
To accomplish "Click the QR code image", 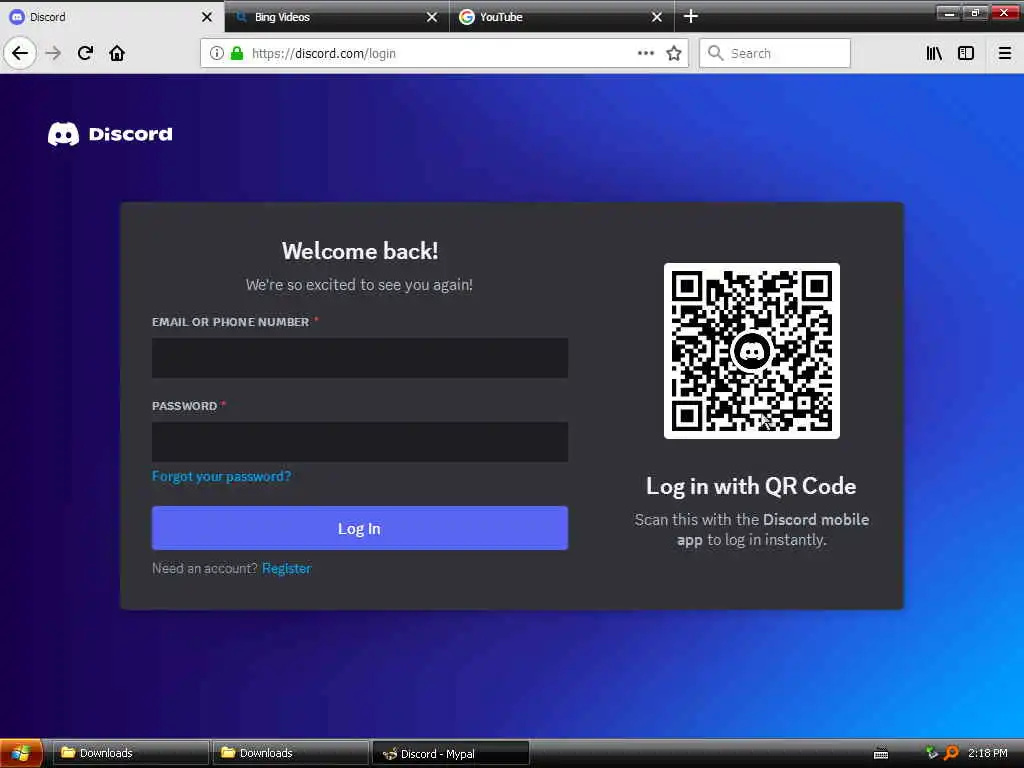I will (x=752, y=351).
